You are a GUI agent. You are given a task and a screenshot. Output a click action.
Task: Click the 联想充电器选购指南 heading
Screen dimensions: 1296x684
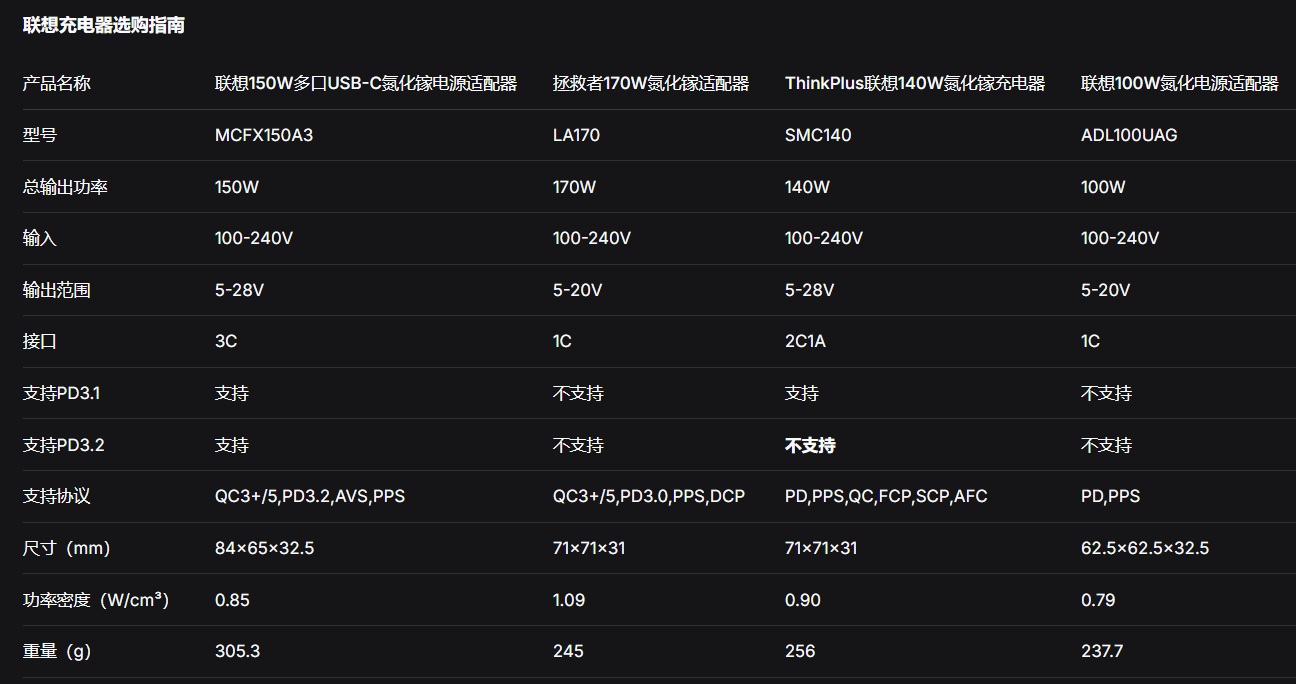[x=104, y=26]
